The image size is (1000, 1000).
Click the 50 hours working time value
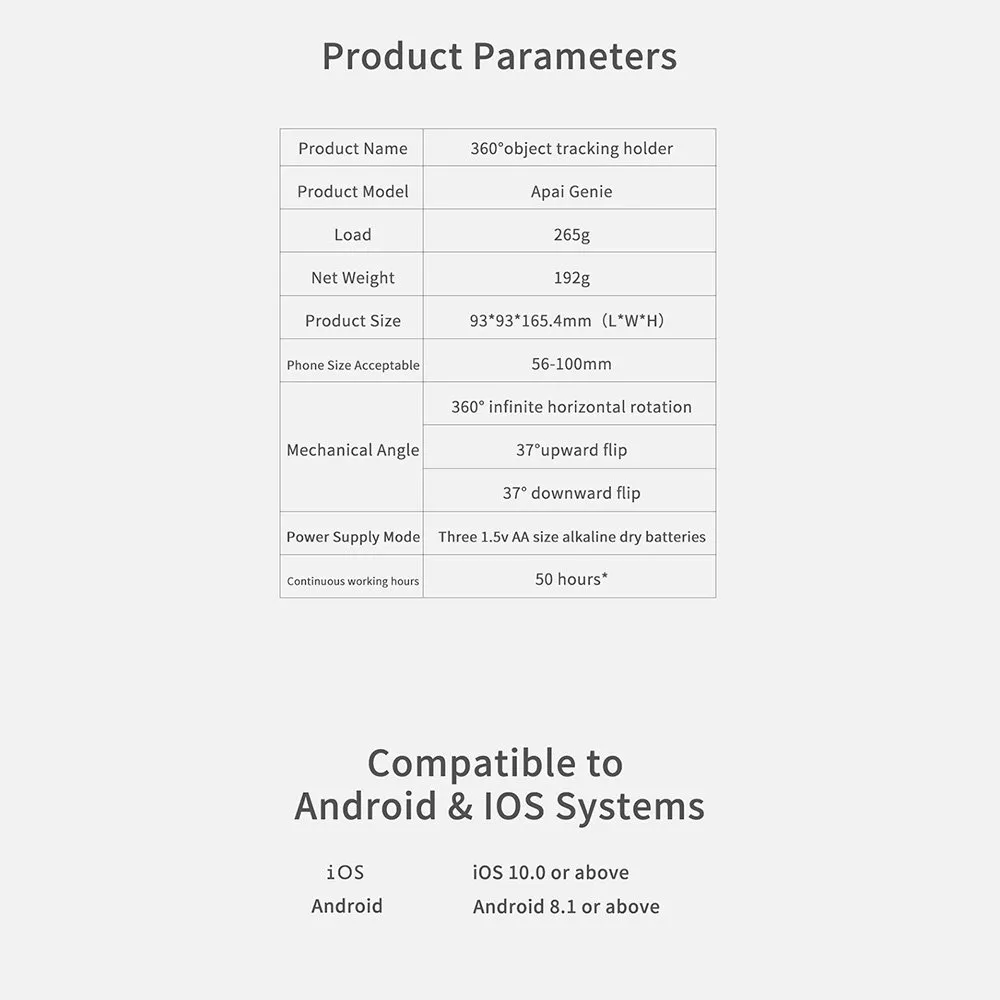[x=571, y=579]
